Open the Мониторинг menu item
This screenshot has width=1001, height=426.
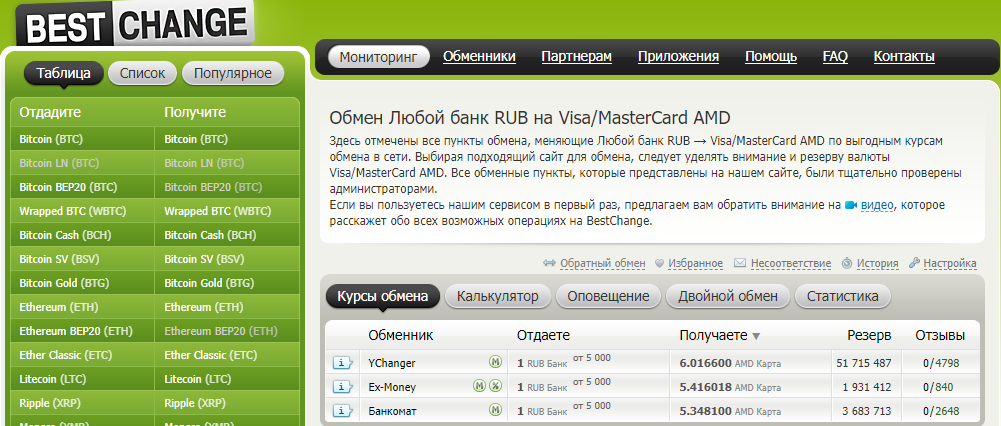(378, 57)
